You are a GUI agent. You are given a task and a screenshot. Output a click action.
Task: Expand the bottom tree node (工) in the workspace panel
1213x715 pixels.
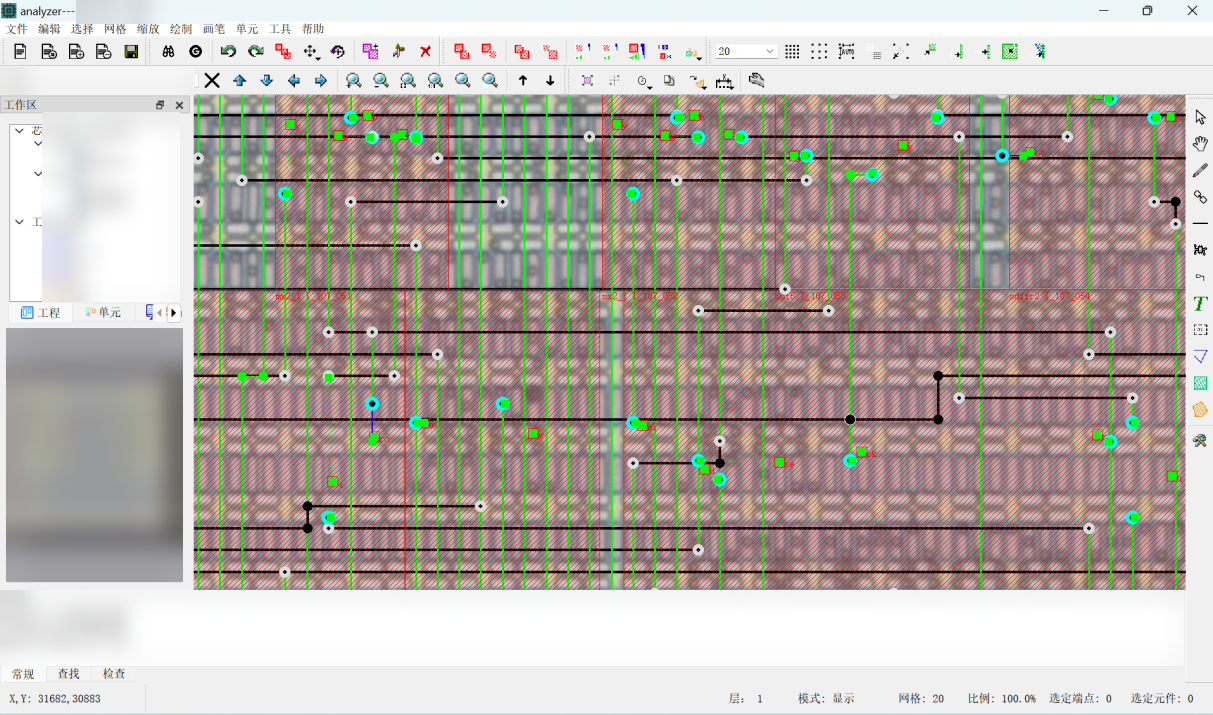point(19,222)
